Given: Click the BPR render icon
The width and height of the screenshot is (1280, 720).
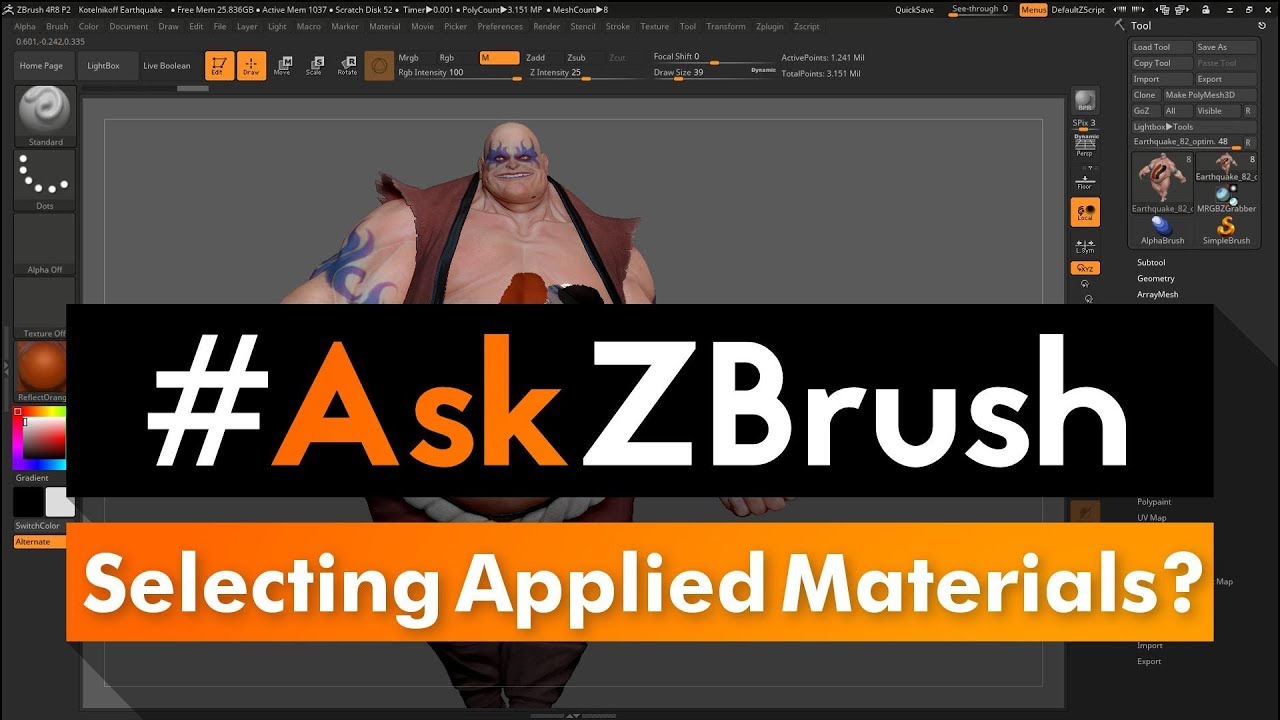Looking at the screenshot, I should (1085, 102).
